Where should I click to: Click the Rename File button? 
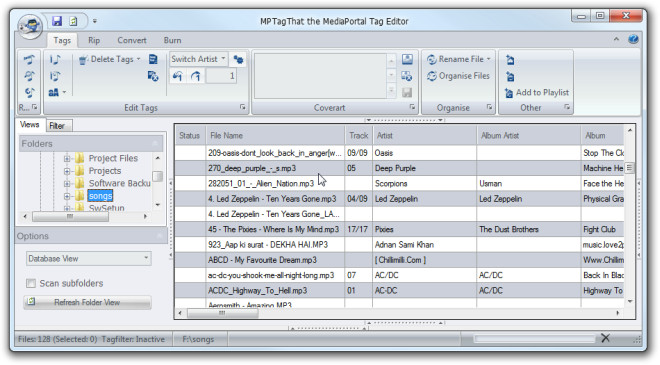pyautogui.click(x=455, y=59)
